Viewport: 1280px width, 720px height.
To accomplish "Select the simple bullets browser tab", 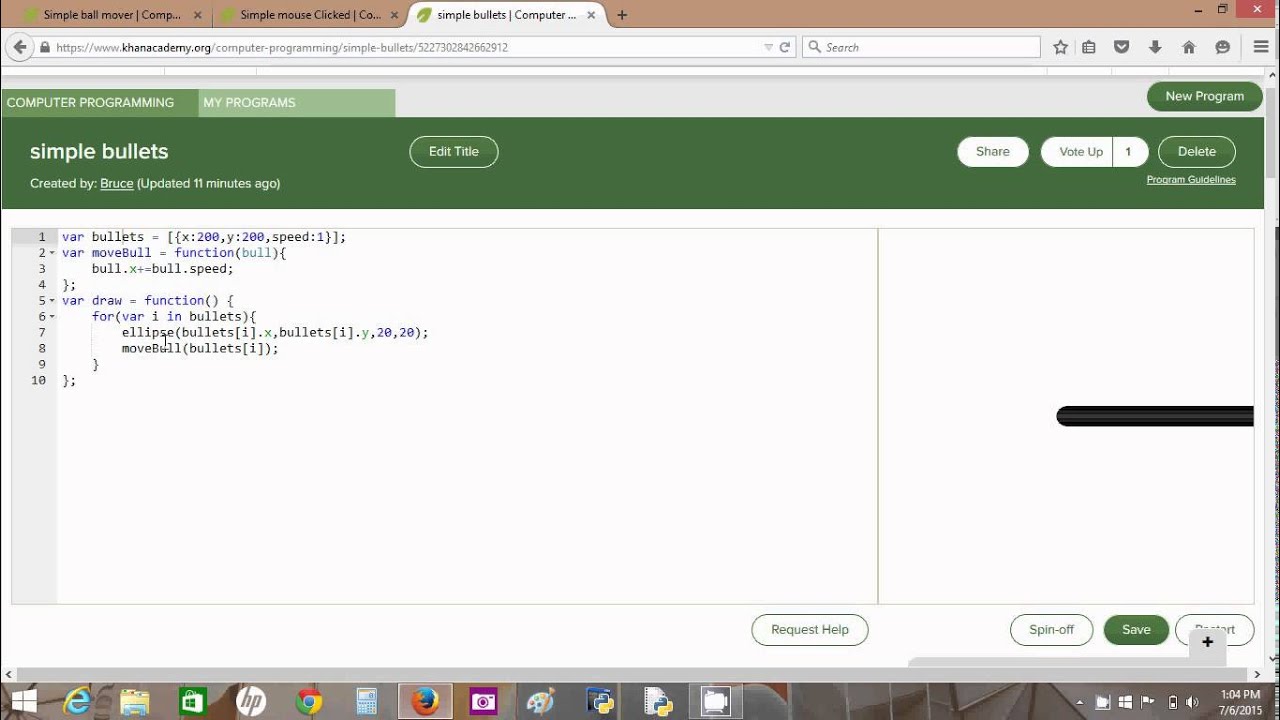I will [507, 15].
